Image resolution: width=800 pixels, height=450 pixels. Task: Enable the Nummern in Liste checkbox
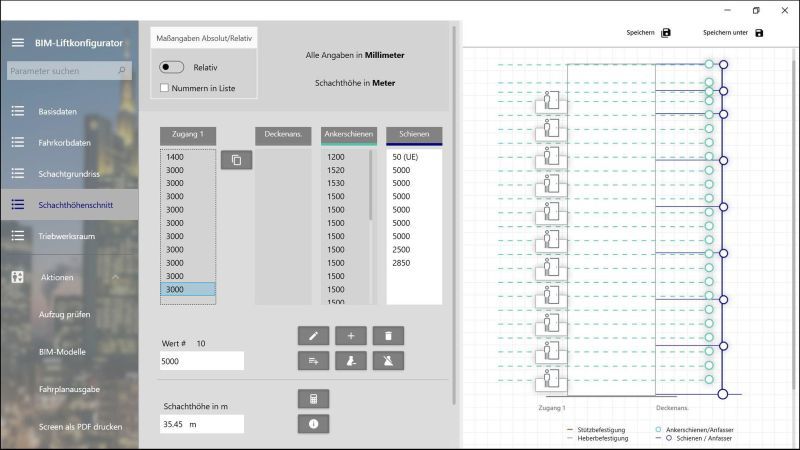point(165,88)
